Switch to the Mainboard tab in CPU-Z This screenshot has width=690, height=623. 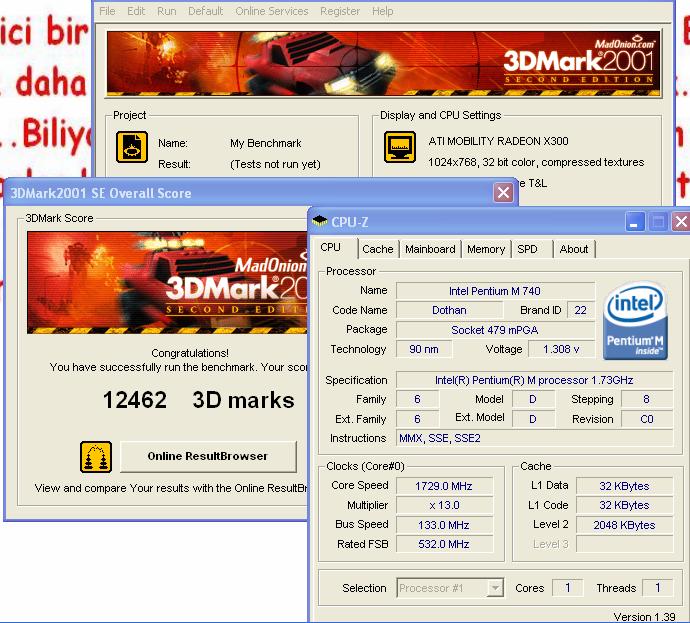point(430,249)
